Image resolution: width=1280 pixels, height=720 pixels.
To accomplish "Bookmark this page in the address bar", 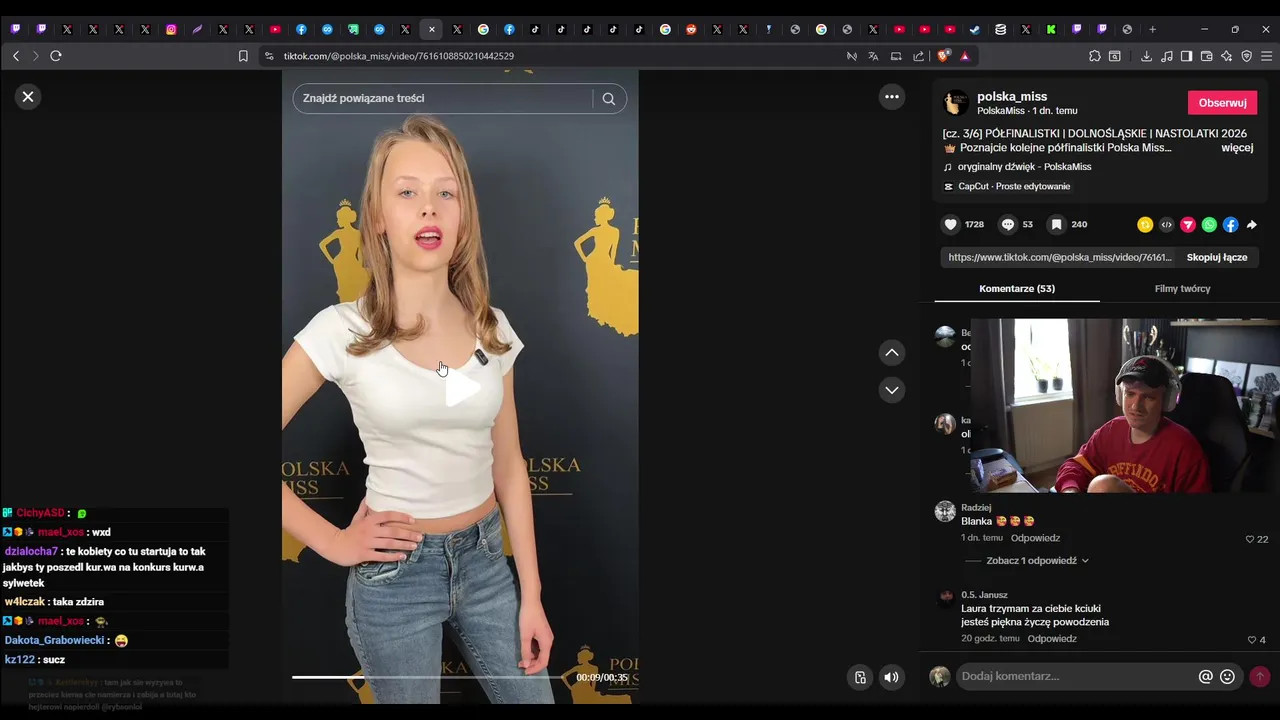I will pyautogui.click(x=243, y=56).
